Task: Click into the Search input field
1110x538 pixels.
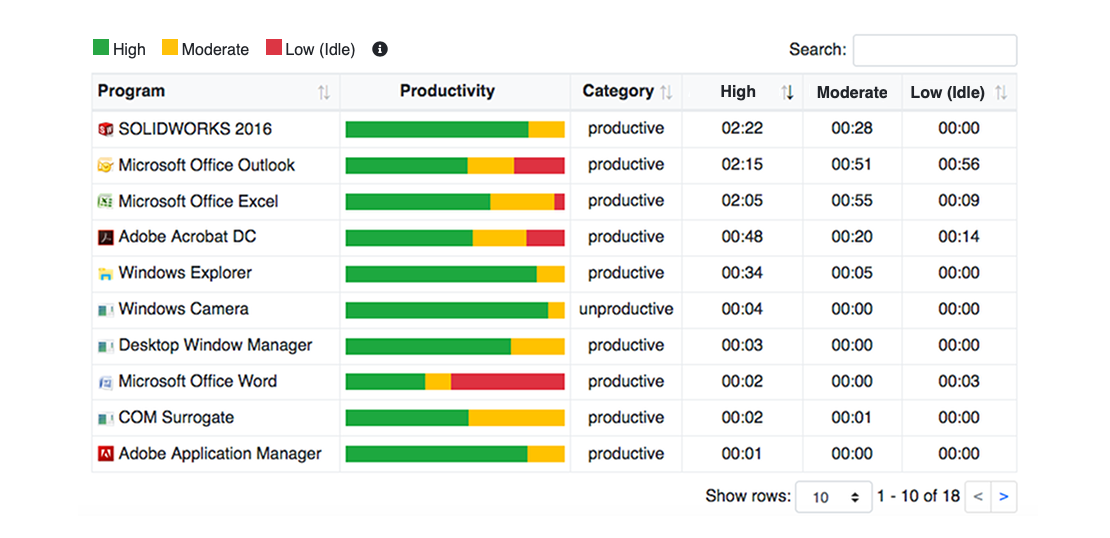Action: (x=934, y=50)
